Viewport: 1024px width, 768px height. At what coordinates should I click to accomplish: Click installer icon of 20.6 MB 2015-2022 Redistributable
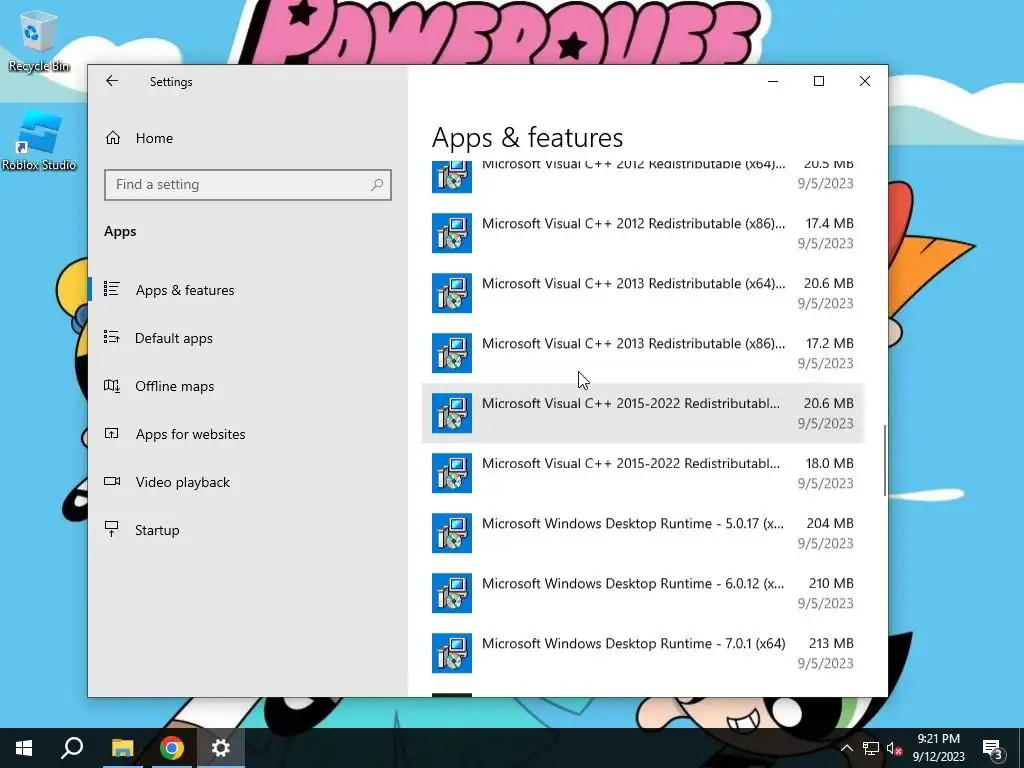tap(452, 413)
